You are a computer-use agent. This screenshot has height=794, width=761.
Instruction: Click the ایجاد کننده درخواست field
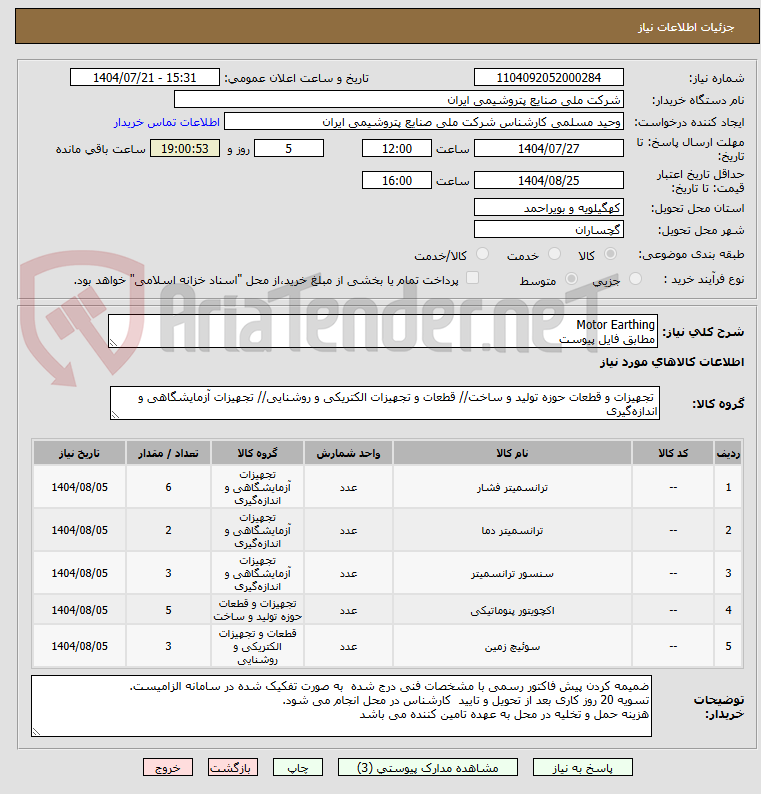point(424,122)
